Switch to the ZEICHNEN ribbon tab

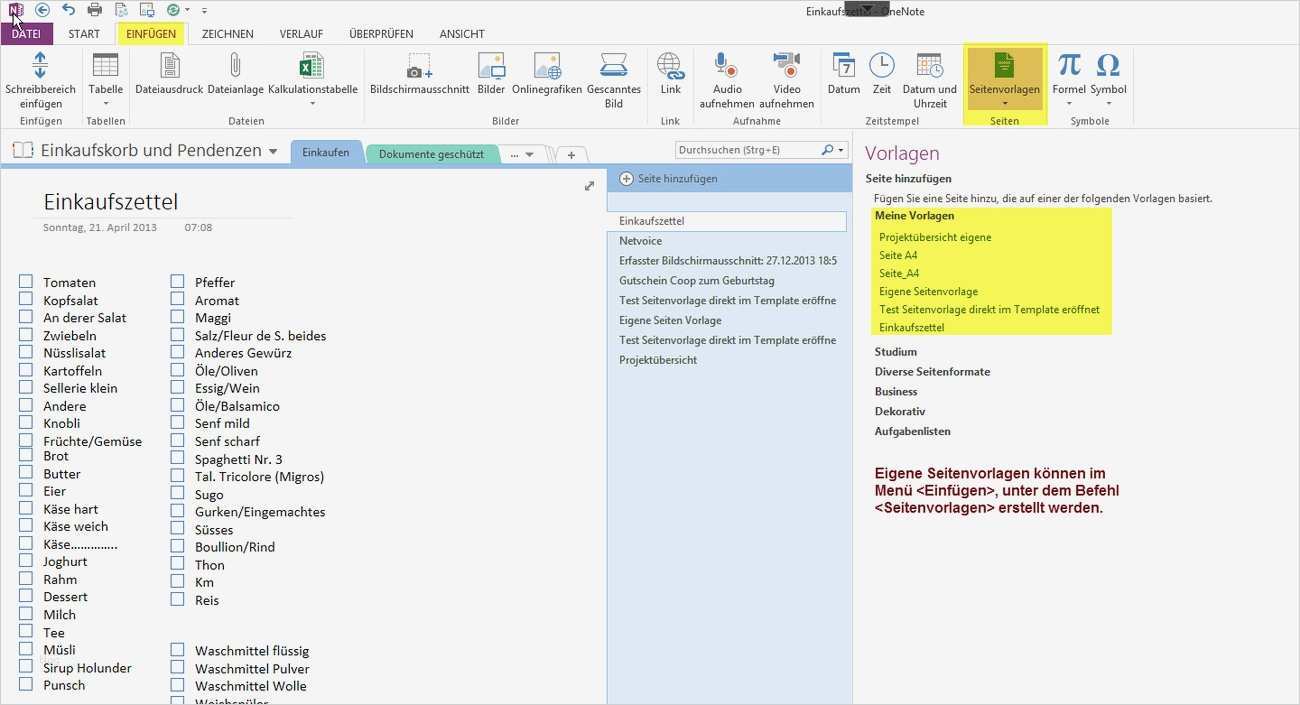click(x=227, y=33)
